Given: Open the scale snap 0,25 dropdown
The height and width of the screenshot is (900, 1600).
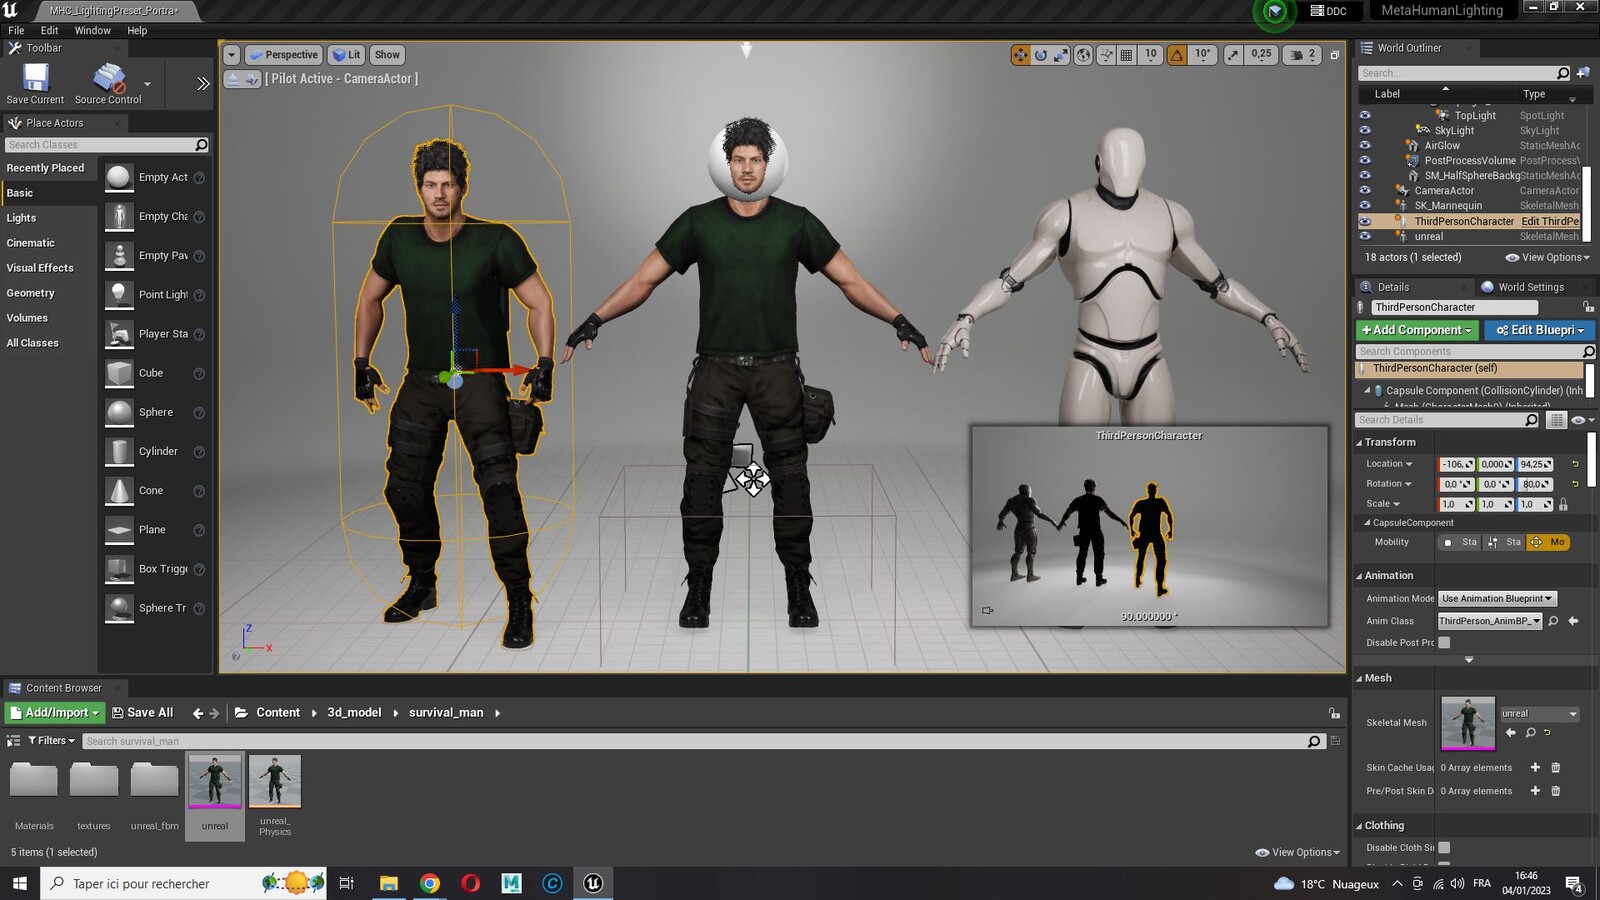Looking at the screenshot, I should 1262,55.
